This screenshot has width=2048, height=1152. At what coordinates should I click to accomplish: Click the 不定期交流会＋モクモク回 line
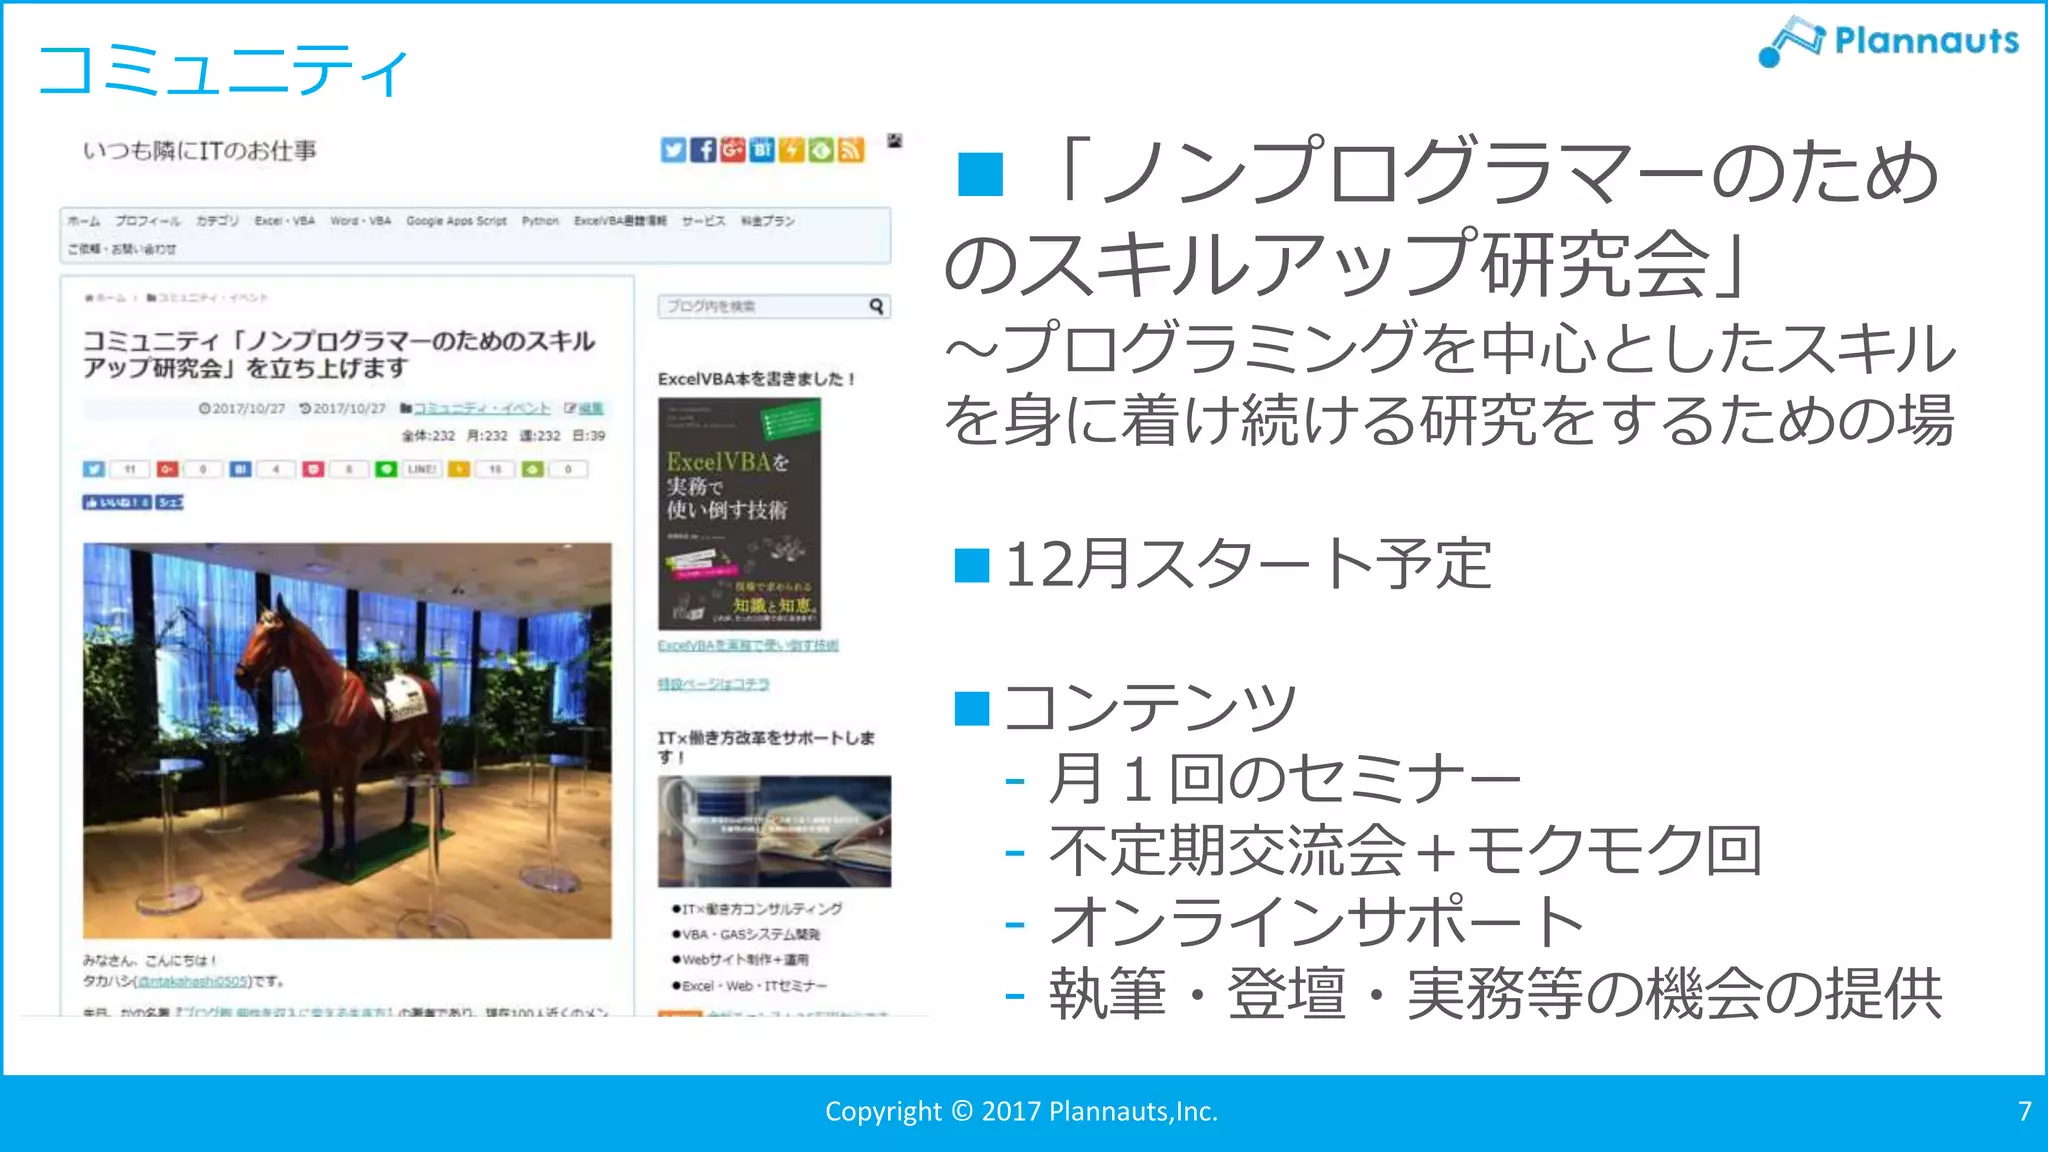(1405, 850)
